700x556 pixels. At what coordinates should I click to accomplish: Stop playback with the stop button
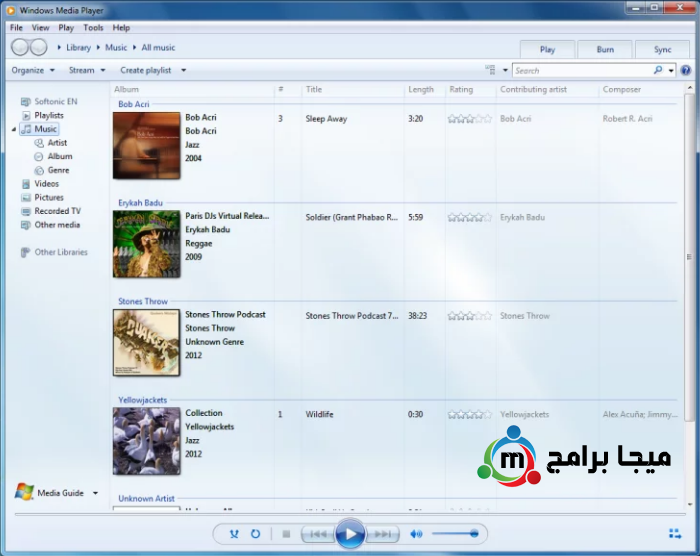pos(286,534)
